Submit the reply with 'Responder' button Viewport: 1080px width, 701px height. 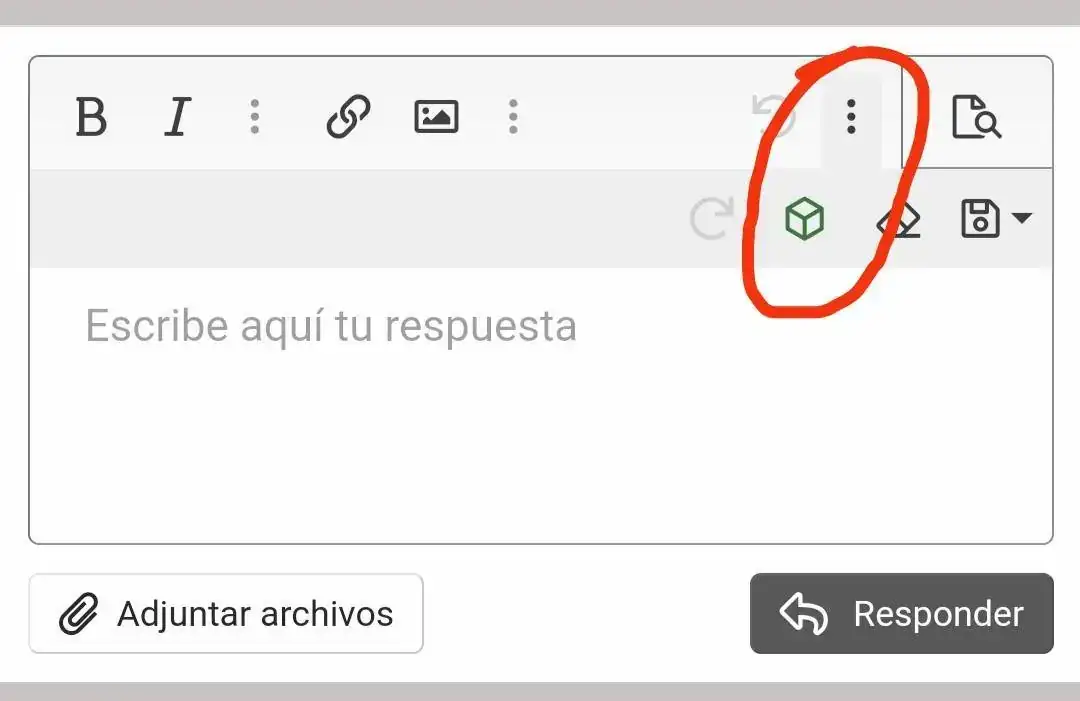(x=902, y=614)
